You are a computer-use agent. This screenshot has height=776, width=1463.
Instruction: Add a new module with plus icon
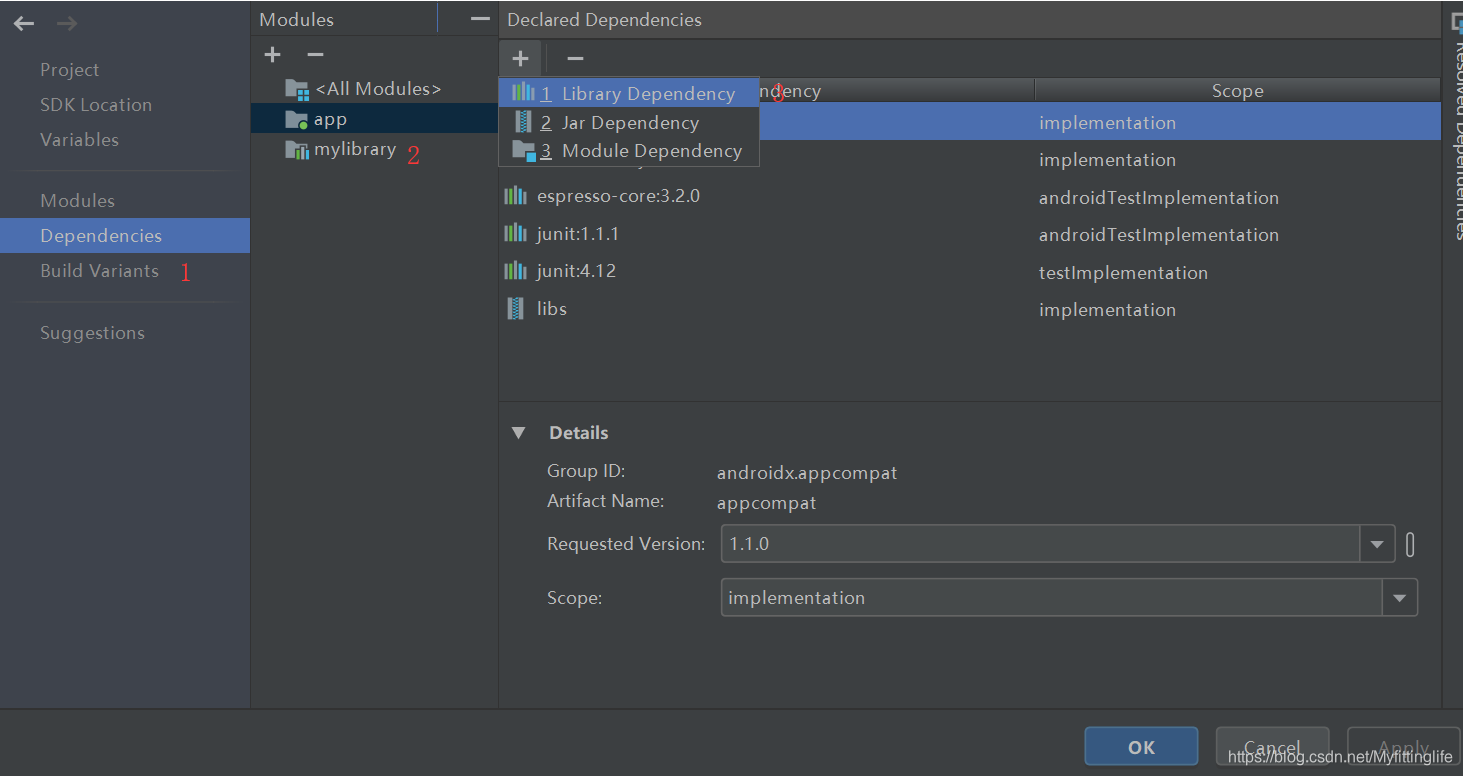pyautogui.click(x=272, y=54)
